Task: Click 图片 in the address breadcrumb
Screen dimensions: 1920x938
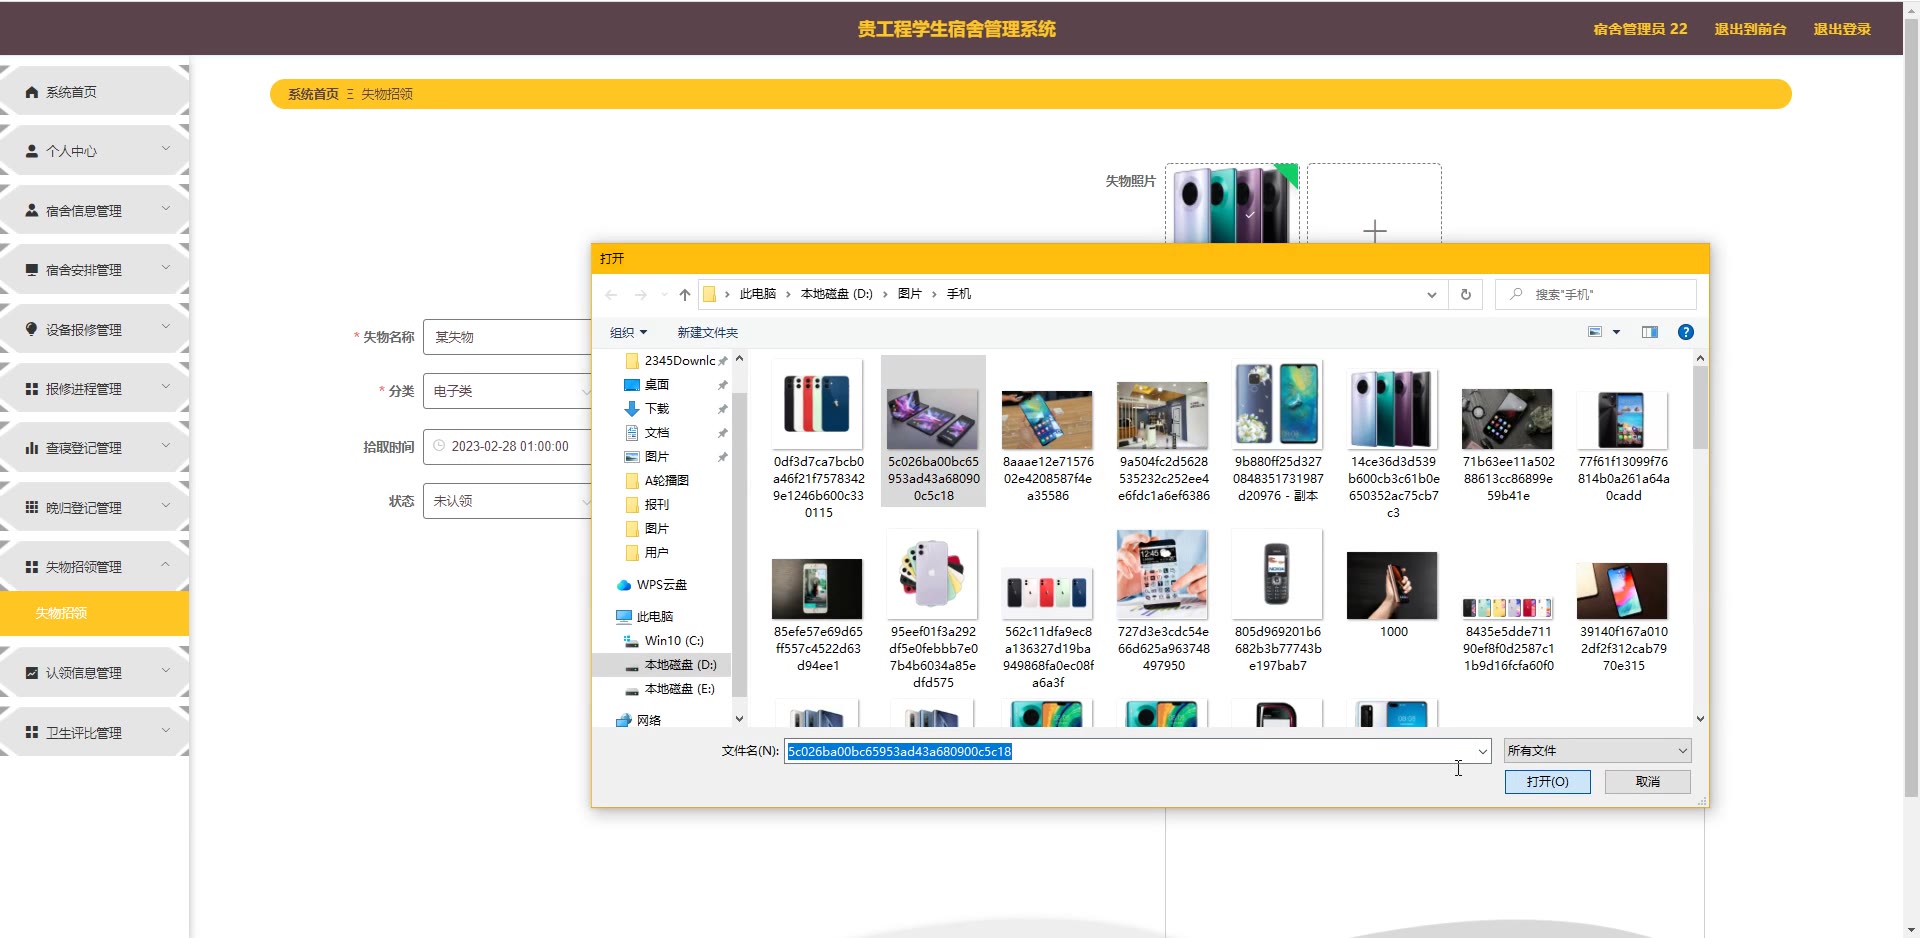Action: (x=909, y=294)
